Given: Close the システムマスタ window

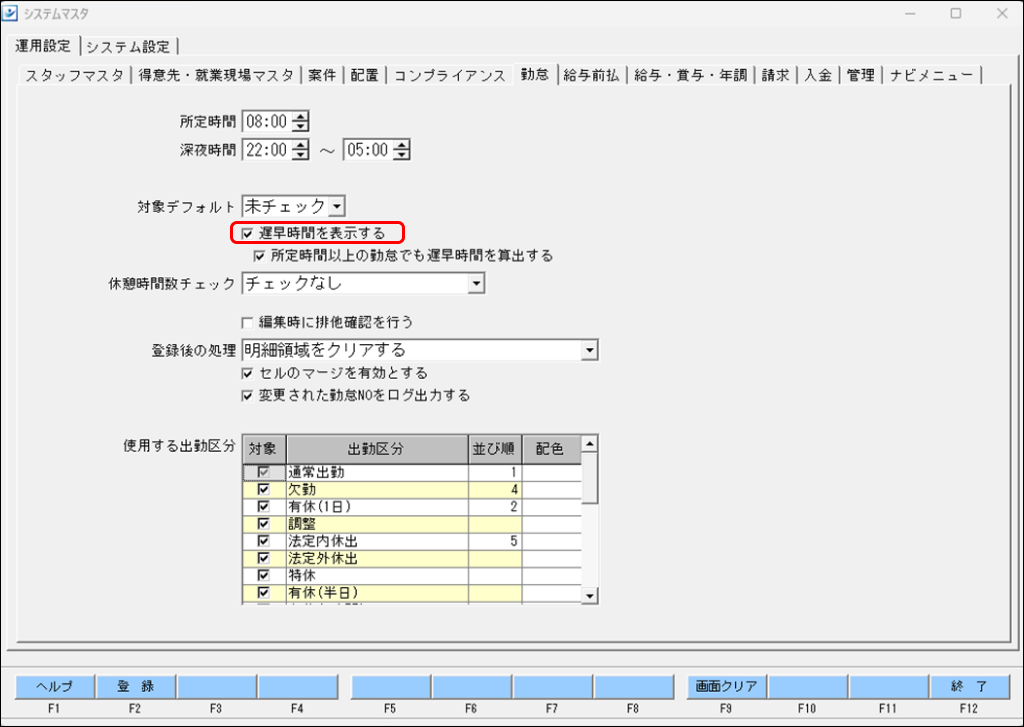Looking at the screenshot, I should [1002, 13].
